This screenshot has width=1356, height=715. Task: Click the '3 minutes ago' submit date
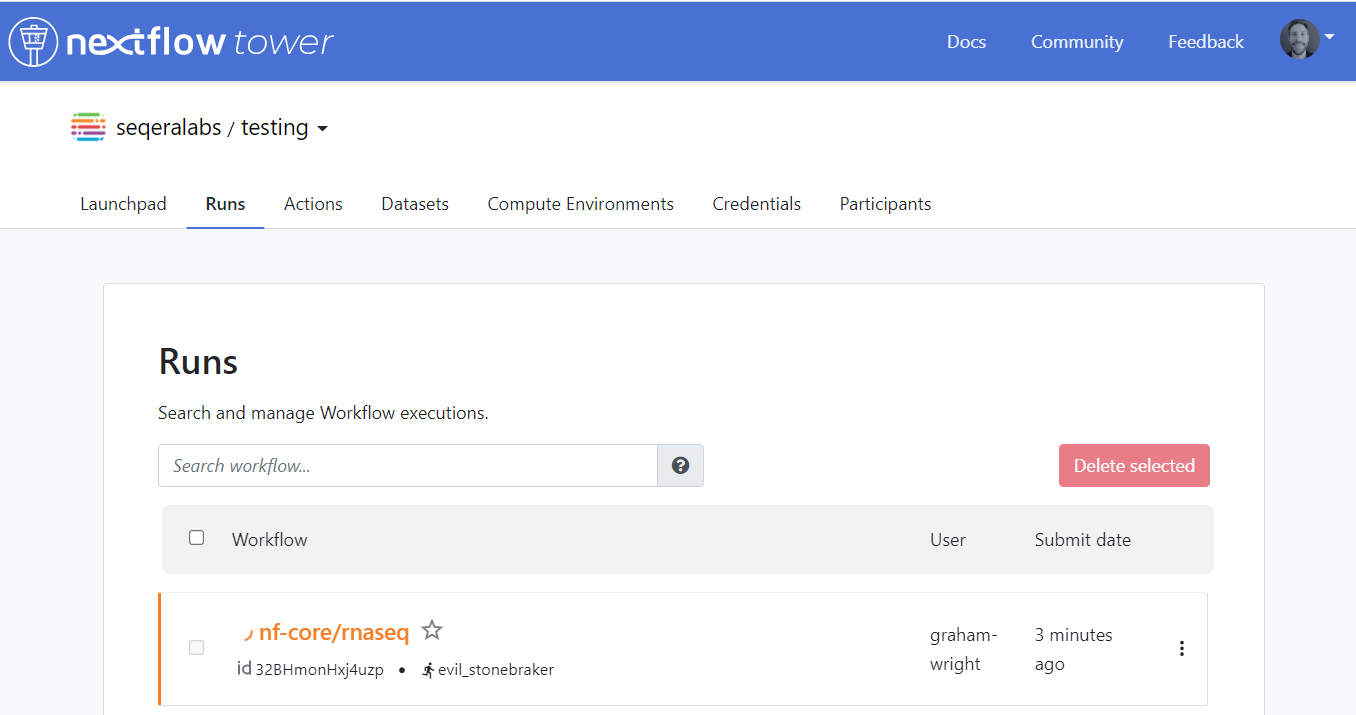click(x=1074, y=649)
